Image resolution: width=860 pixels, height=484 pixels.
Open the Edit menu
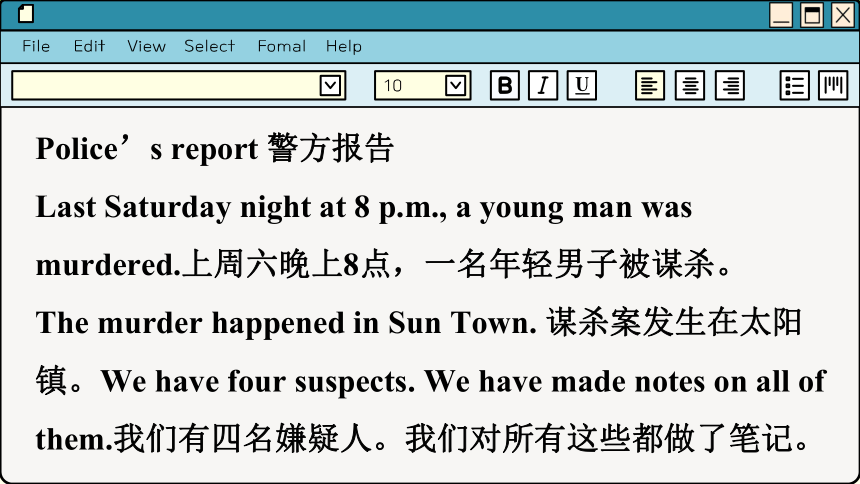[89, 46]
